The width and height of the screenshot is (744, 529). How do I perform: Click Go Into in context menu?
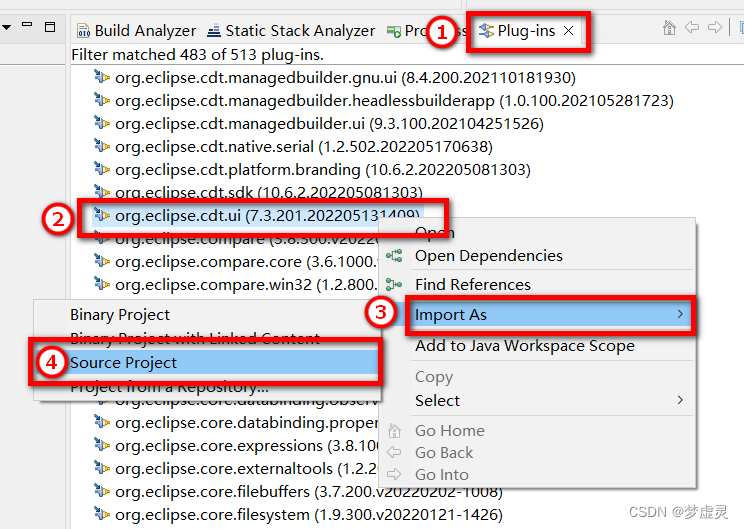click(x=441, y=475)
